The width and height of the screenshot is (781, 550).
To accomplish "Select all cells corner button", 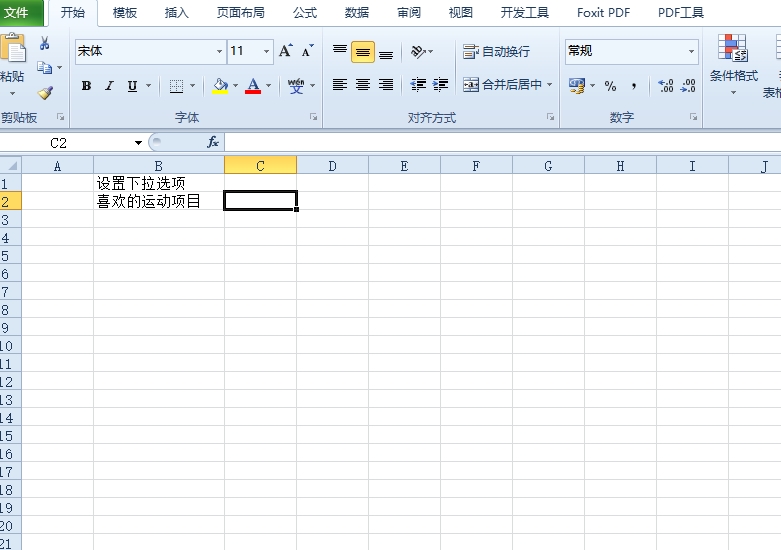I will (10, 165).
